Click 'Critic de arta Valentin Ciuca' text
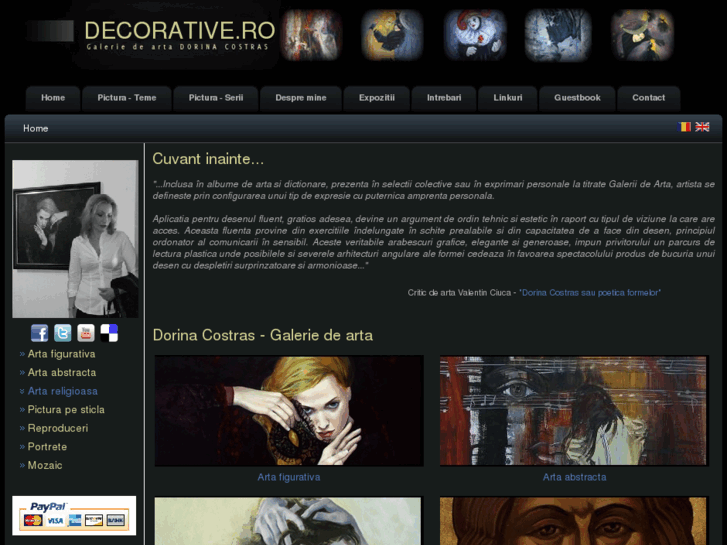This screenshot has width=727, height=545. click(459, 293)
